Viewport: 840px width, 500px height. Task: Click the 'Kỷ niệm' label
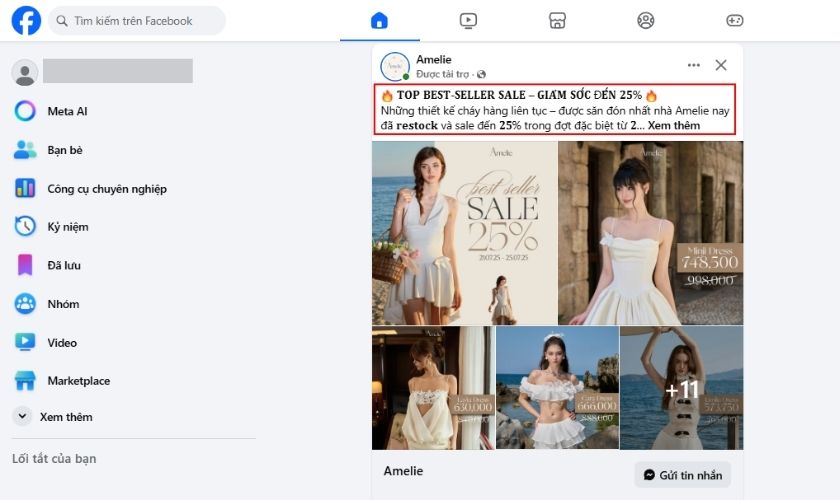click(68, 227)
